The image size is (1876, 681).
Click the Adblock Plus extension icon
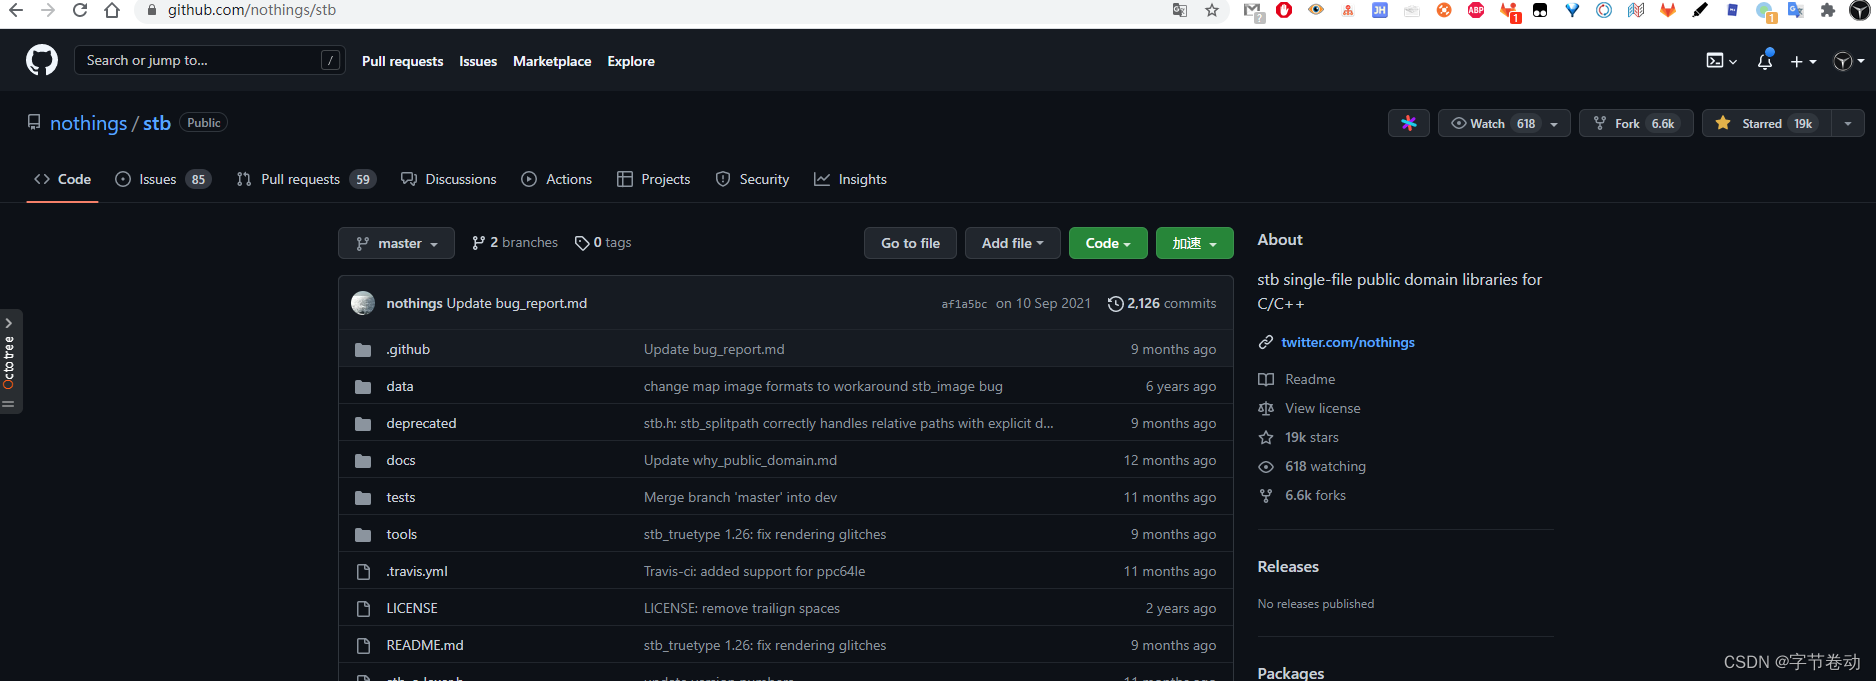(x=1476, y=10)
